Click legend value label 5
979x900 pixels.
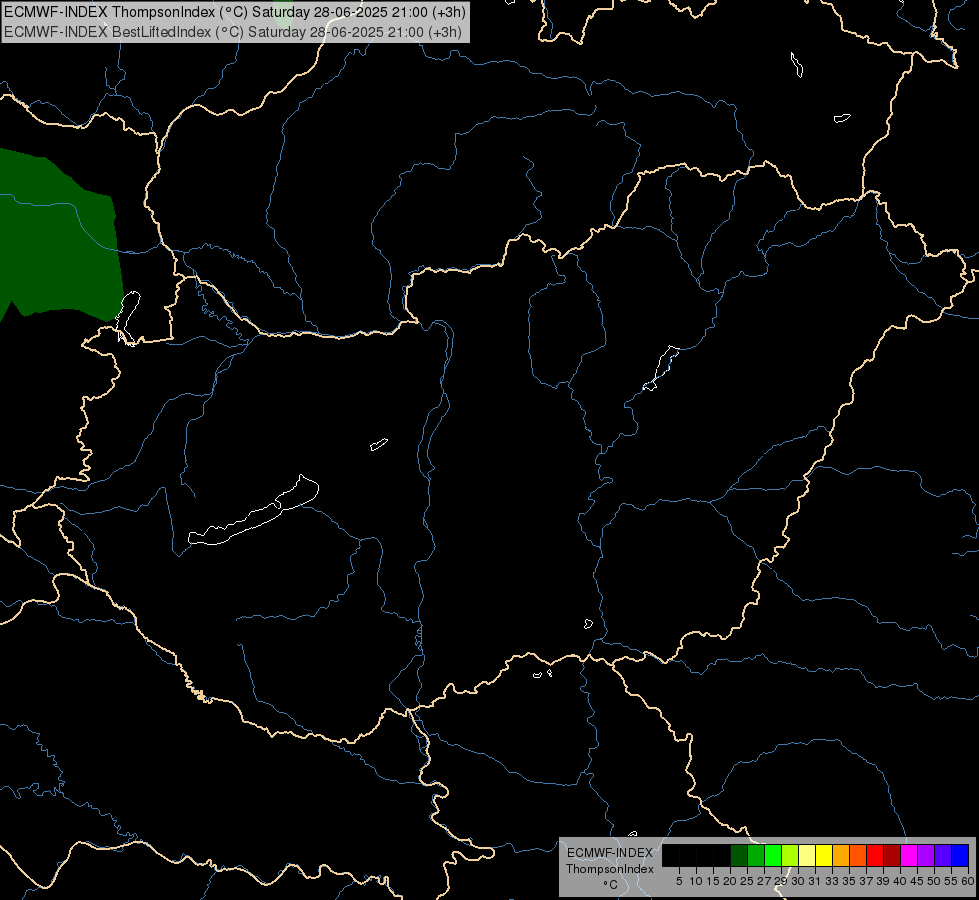[679, 881]
